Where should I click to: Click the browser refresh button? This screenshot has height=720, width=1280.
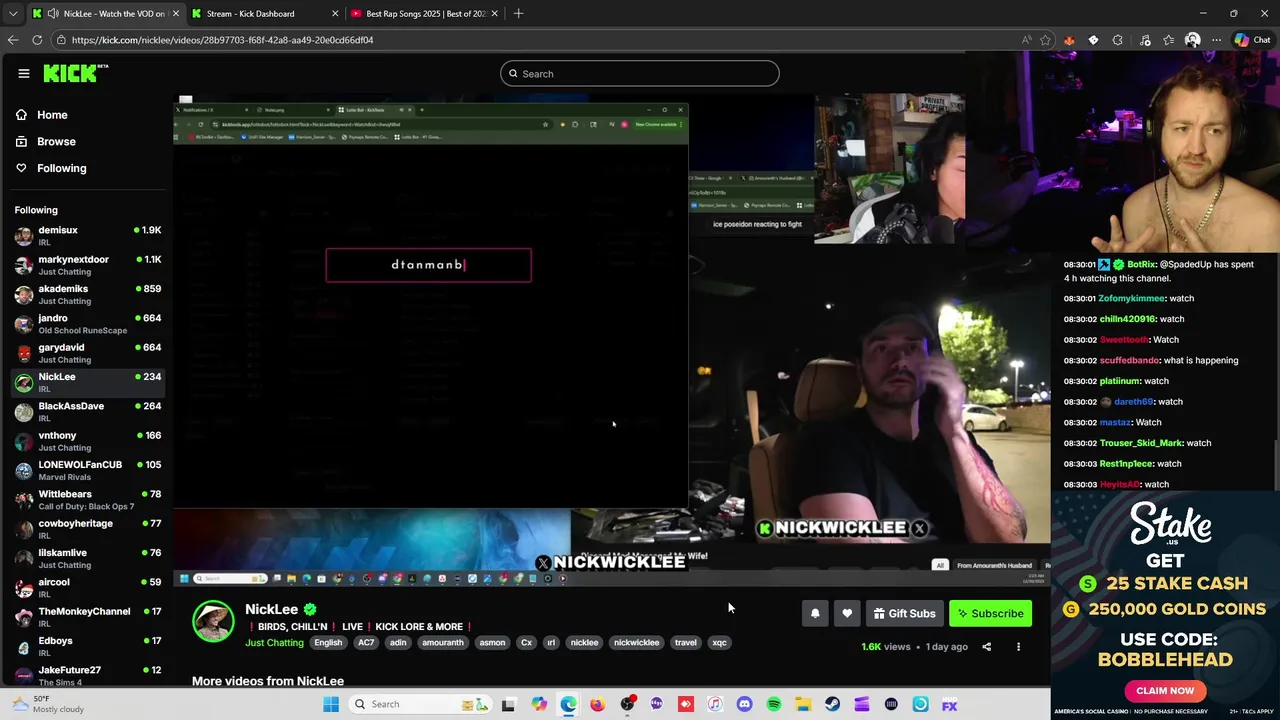point(37,40)
